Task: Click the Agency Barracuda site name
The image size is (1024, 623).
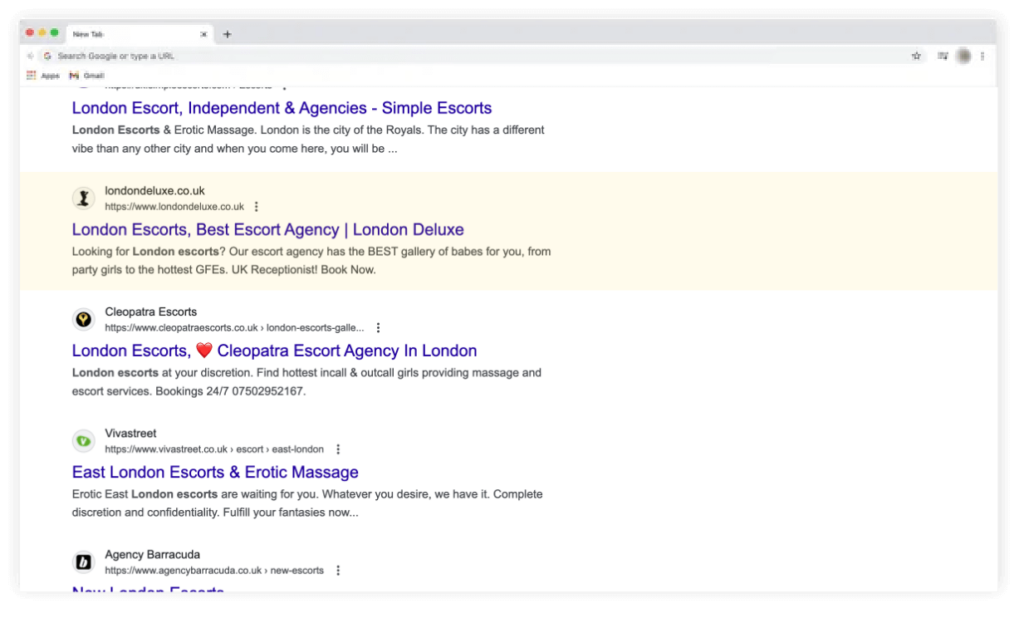Action: pyautogui.click(x=152, y=555)
